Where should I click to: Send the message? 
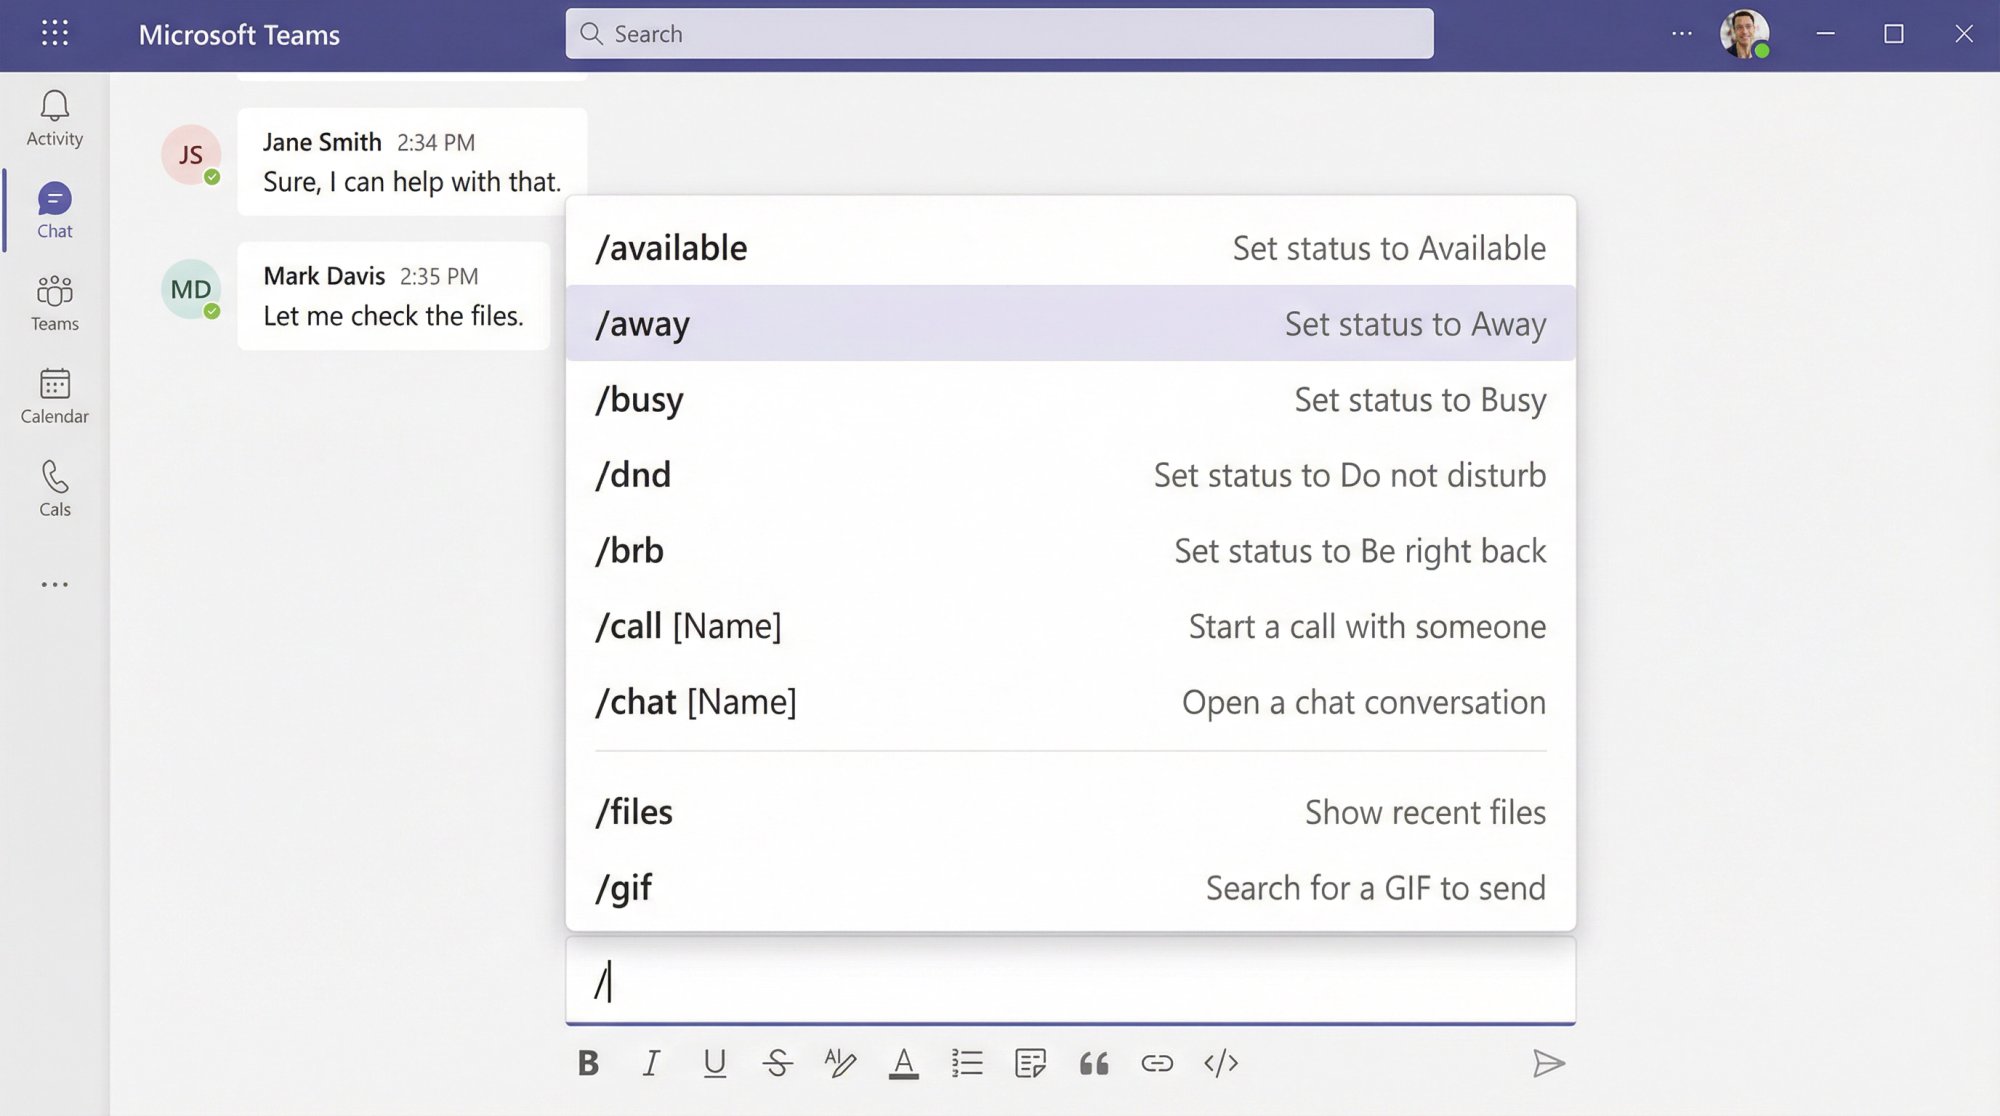pyautogui.click(x=1547, y=1063)
